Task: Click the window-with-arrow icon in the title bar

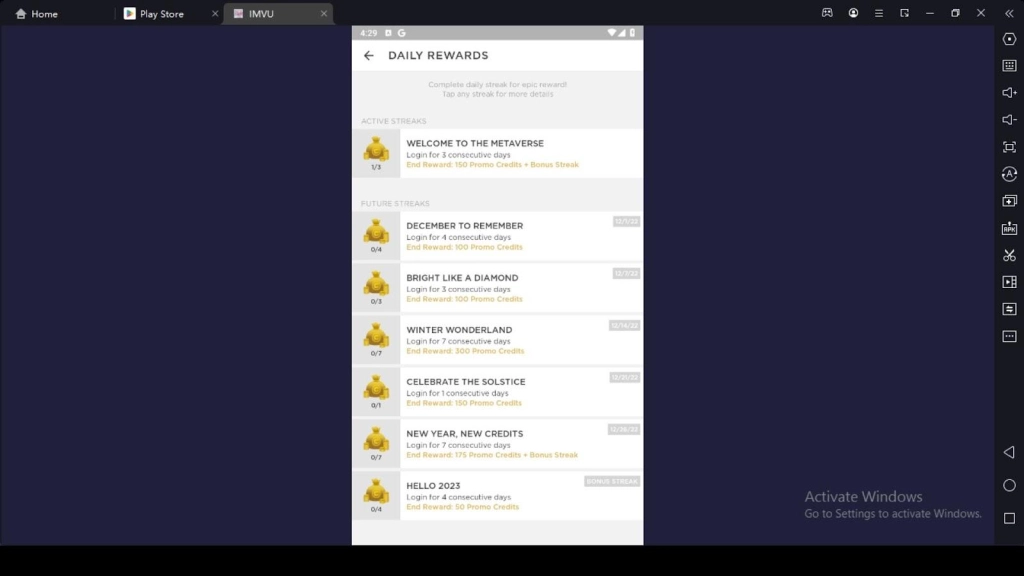Action: tap(904, 13)
